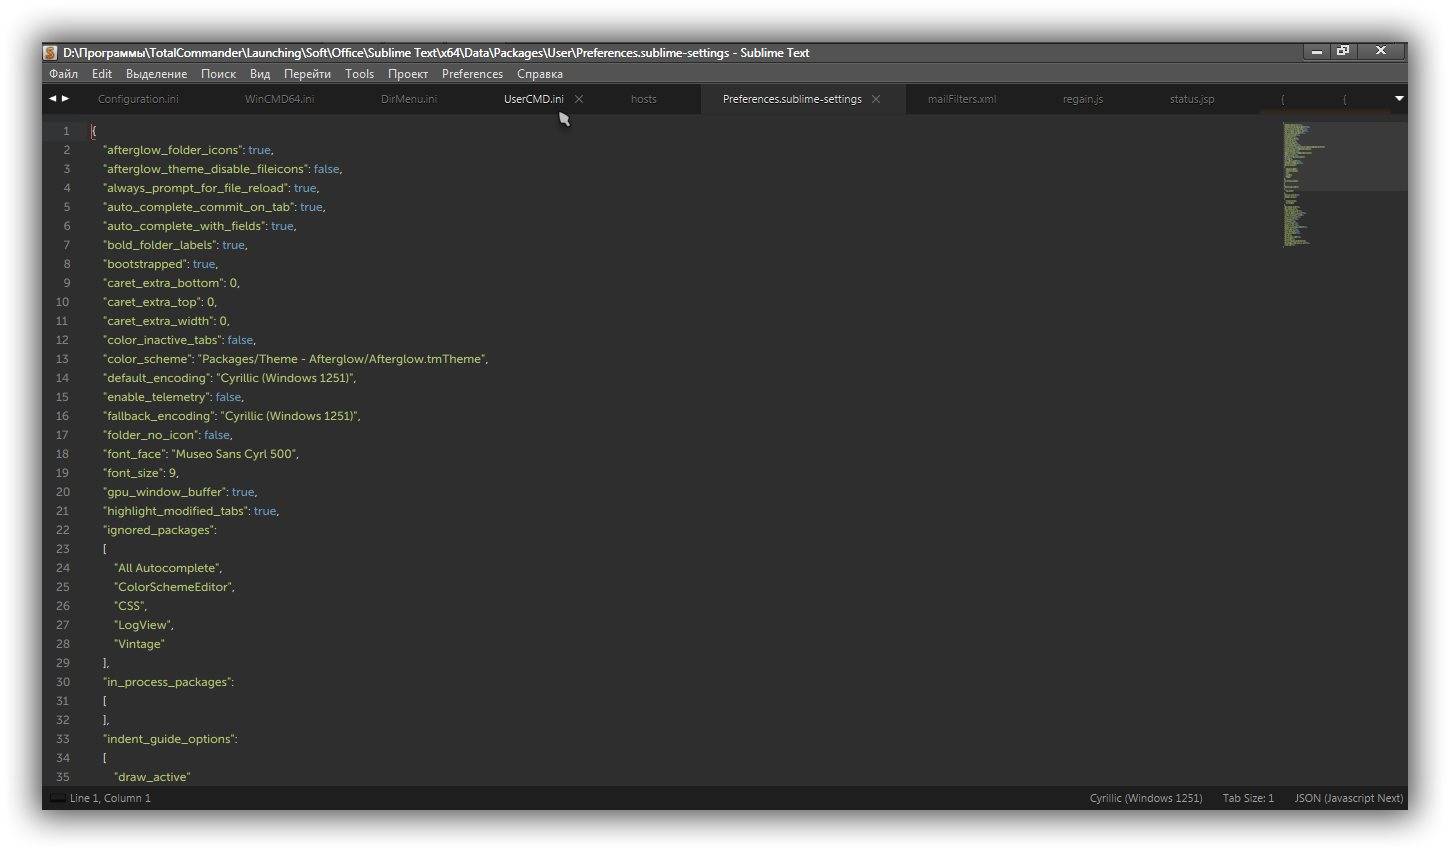Click the "LogView" entry
The height and width of the screenshot is (852, 1450).
point(144,625)
